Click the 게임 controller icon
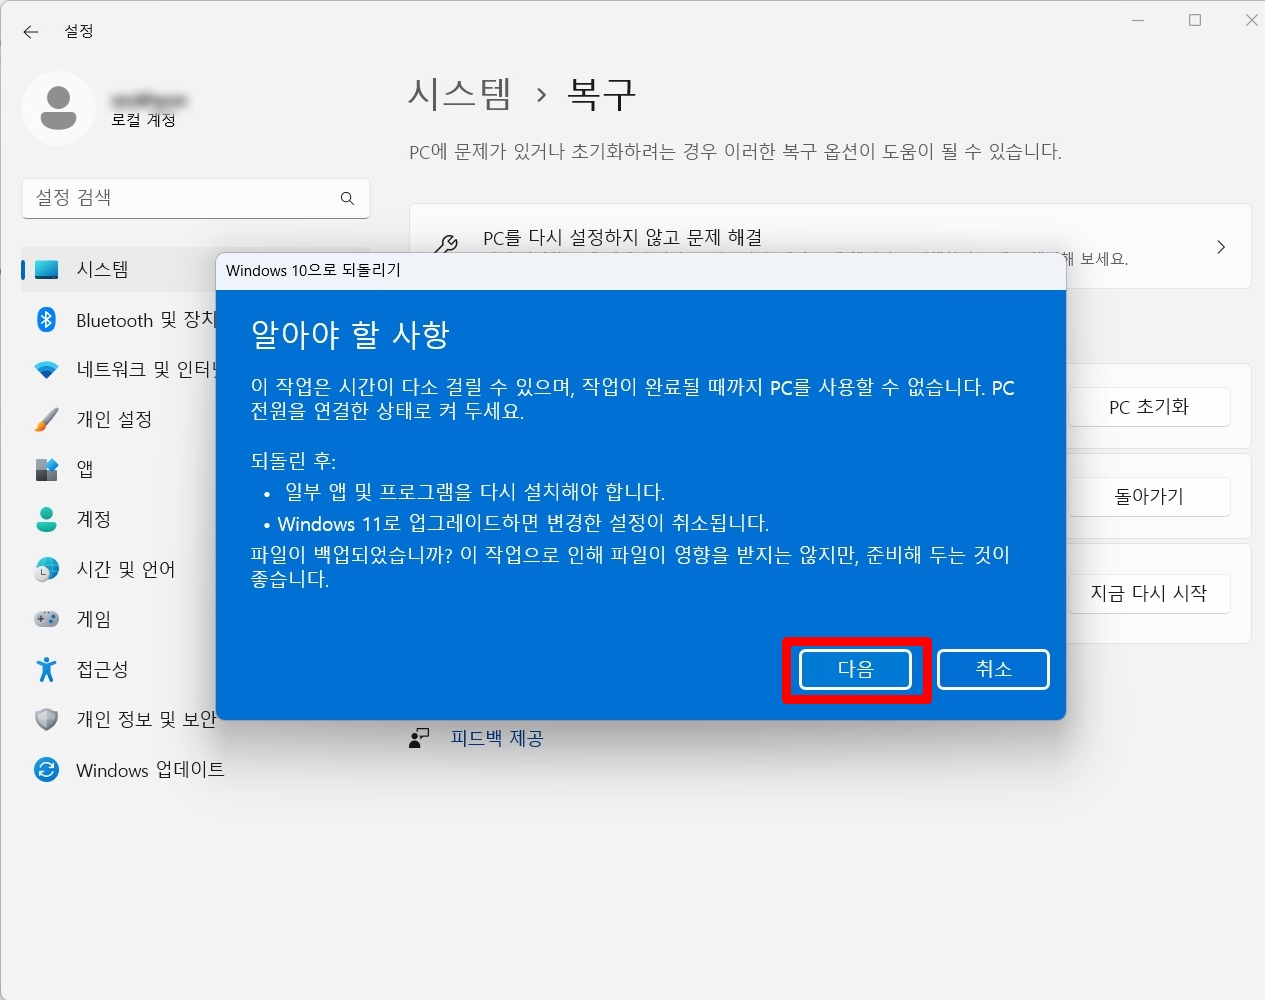1265x1000 pixels. 47,619
